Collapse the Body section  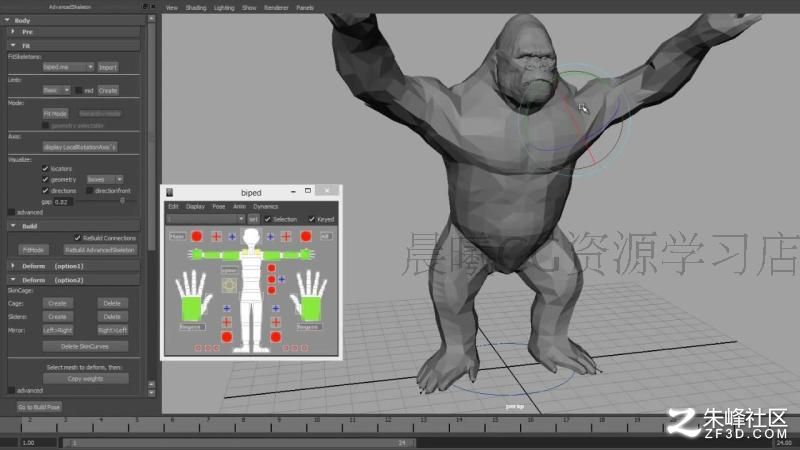click(x=8, y=20)
